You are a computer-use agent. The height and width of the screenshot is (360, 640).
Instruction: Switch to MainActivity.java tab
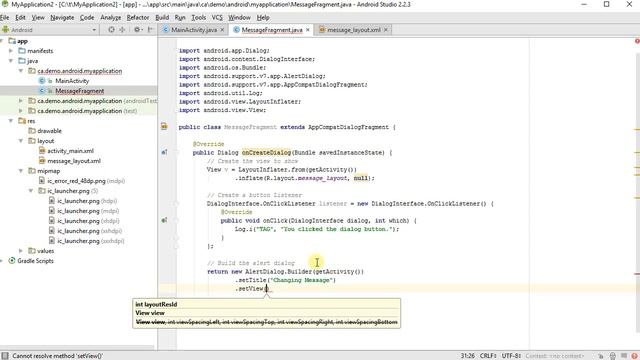[x=193, y=30]
